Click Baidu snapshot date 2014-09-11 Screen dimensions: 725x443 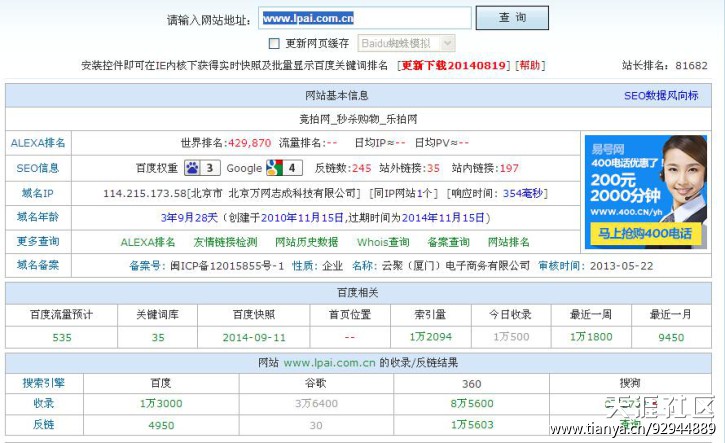tap(254, 338)
